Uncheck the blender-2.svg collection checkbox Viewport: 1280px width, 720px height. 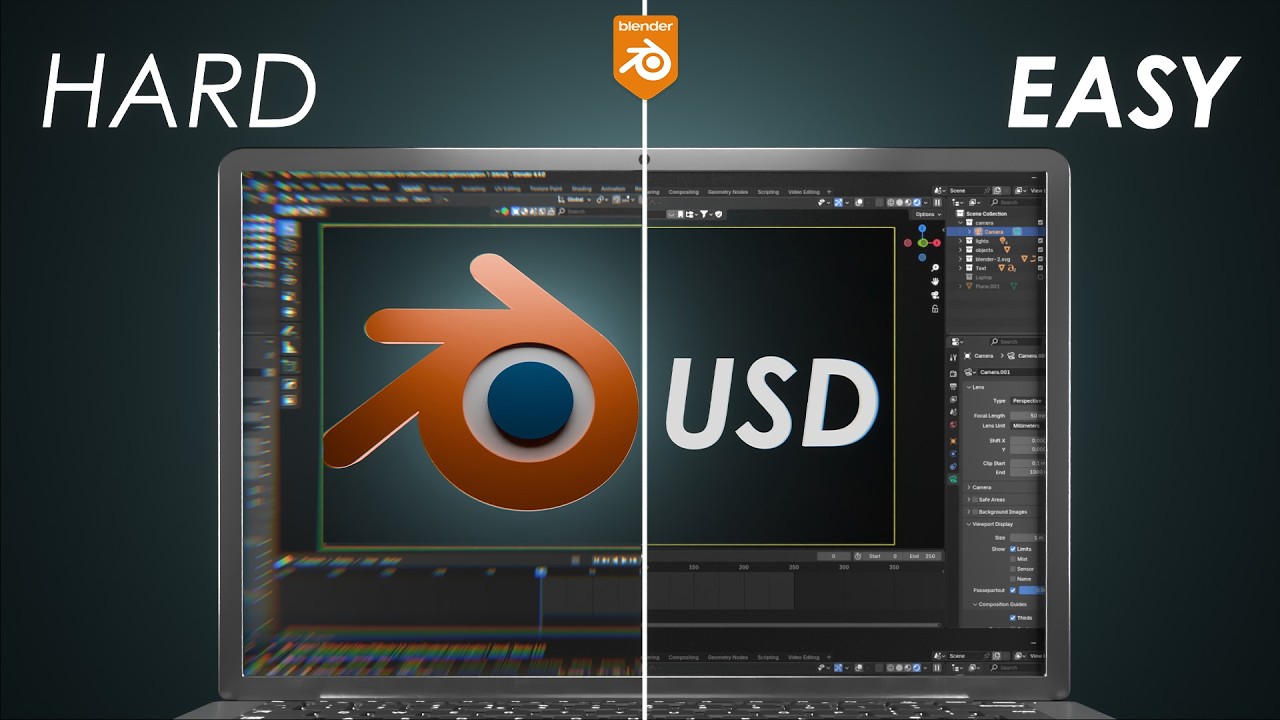(1040, 259)
